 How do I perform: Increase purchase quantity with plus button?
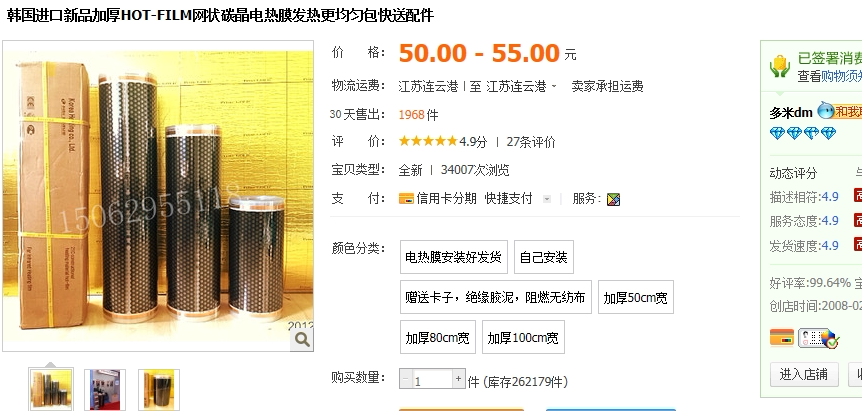coord(459,379)
